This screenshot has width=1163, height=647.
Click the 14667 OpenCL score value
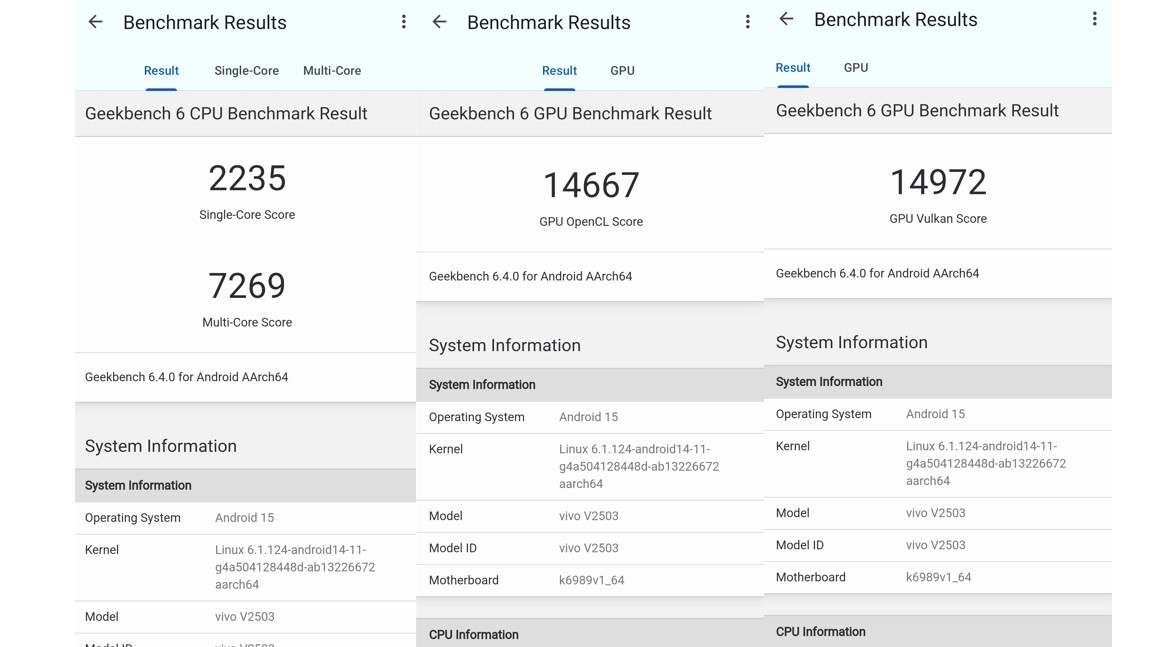[591, 185]
